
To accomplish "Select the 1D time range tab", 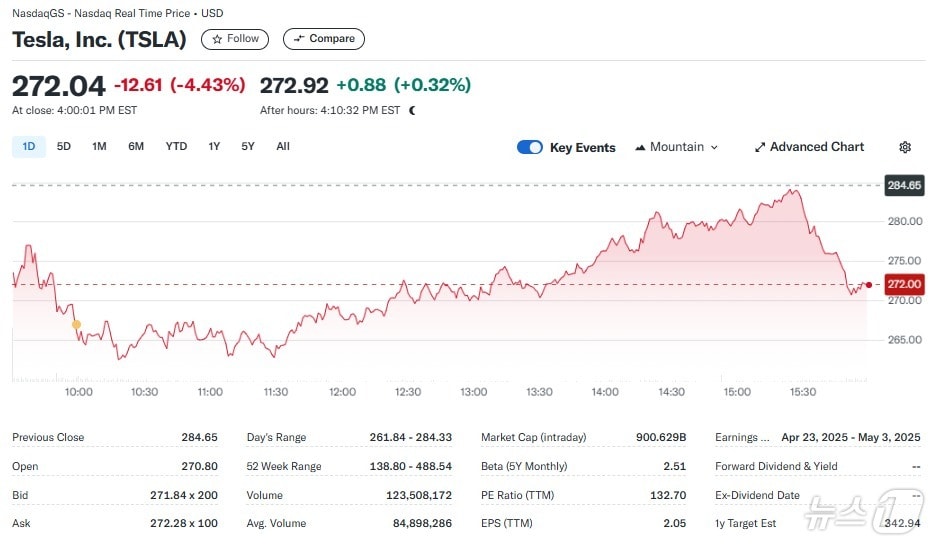I will [29, 147].
